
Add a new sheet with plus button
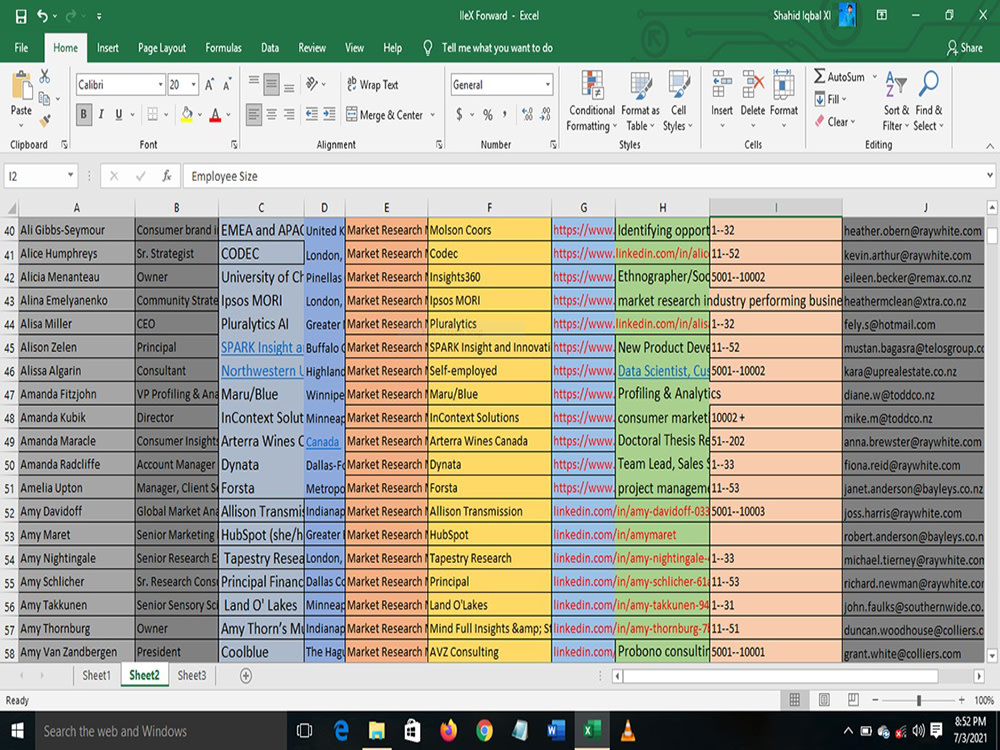tap(246, 675)
